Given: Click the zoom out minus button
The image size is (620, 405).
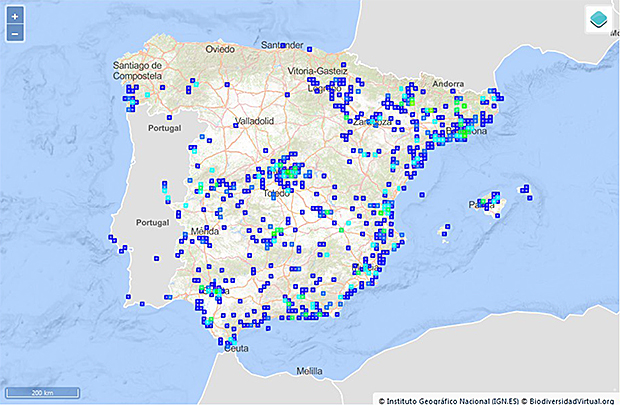Looking at the screenshot, I should coord(15,34).
